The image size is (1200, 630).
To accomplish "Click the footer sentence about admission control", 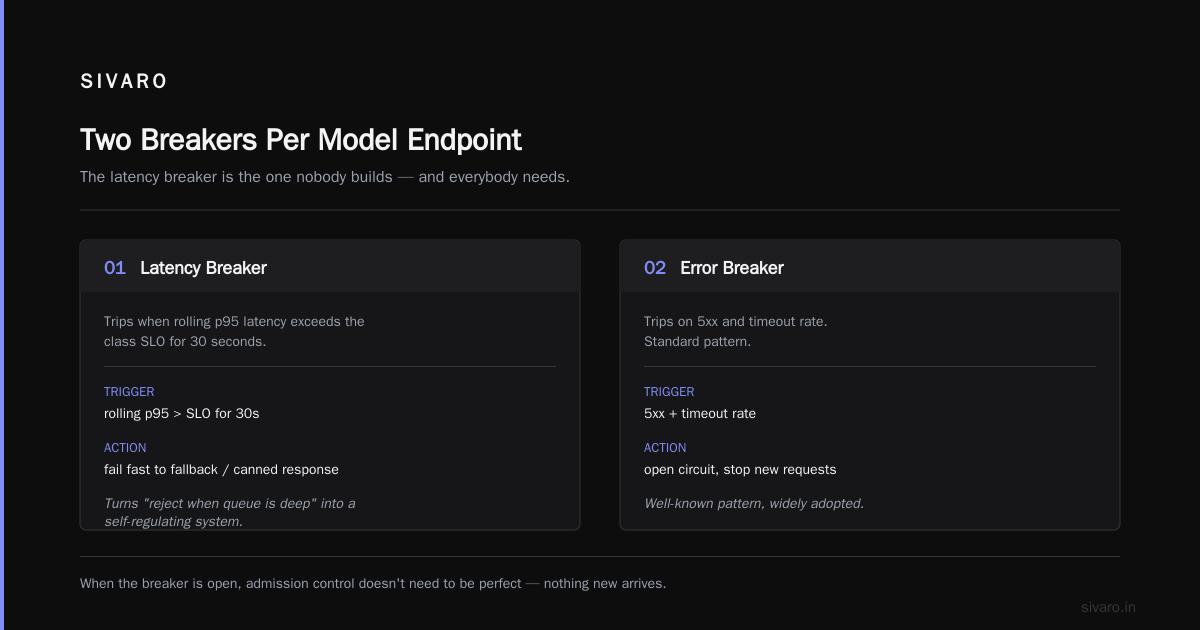I will tap(373, 583).
